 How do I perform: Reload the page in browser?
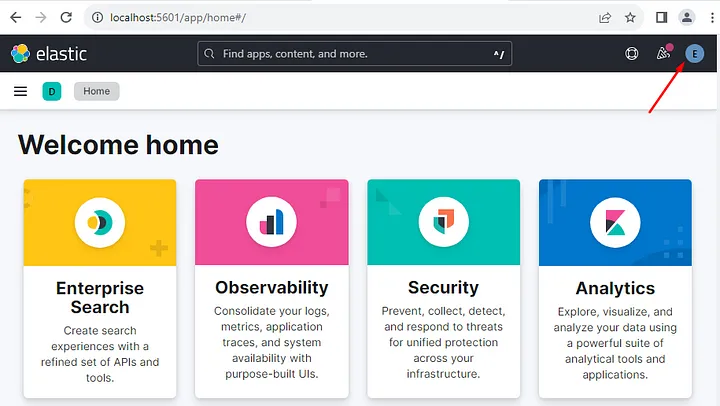pos(66,17)
